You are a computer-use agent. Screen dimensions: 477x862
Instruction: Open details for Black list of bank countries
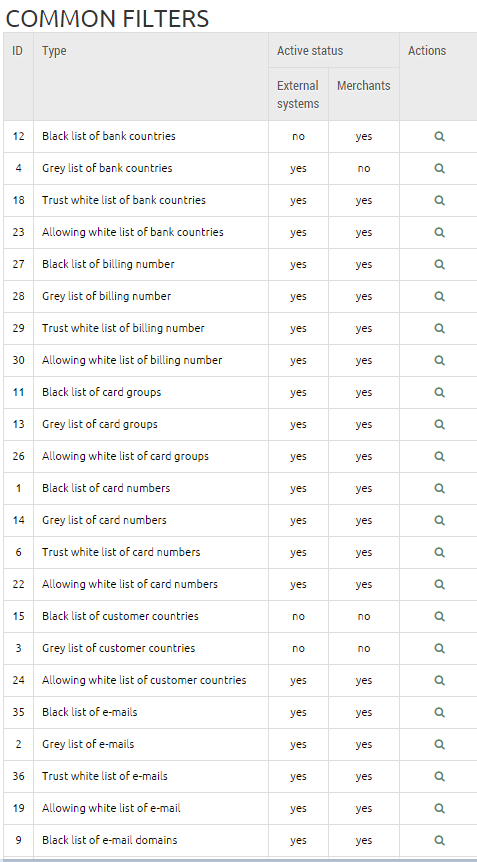(439, 136)
